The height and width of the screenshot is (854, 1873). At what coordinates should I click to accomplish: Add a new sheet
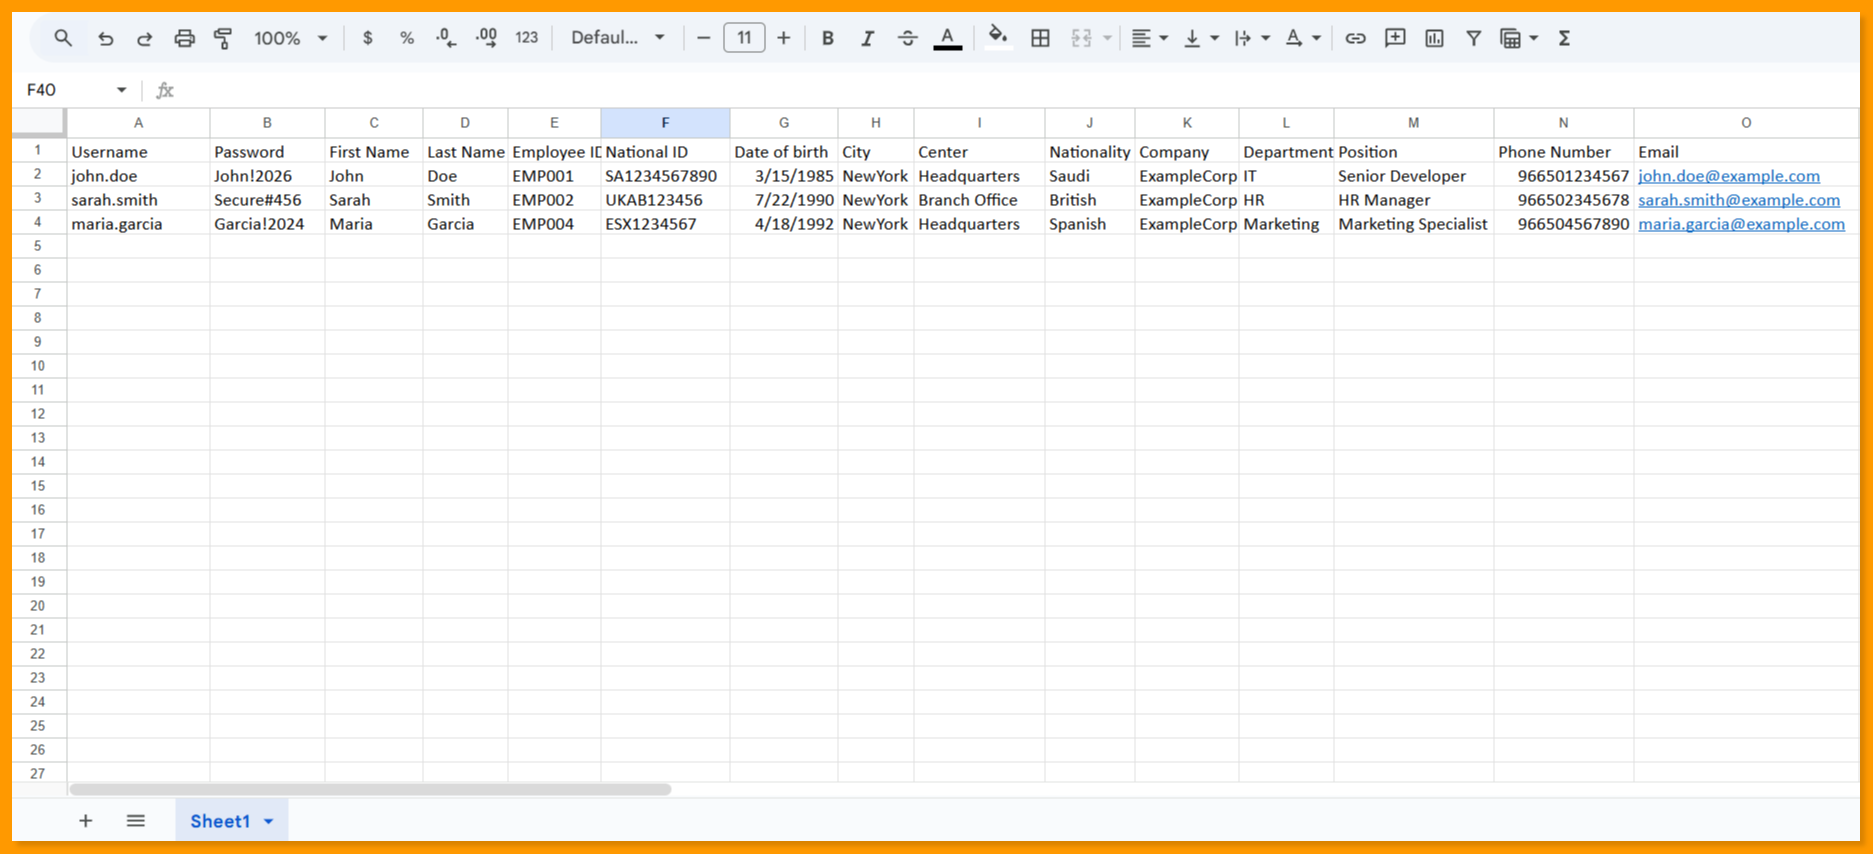(86, 821)
